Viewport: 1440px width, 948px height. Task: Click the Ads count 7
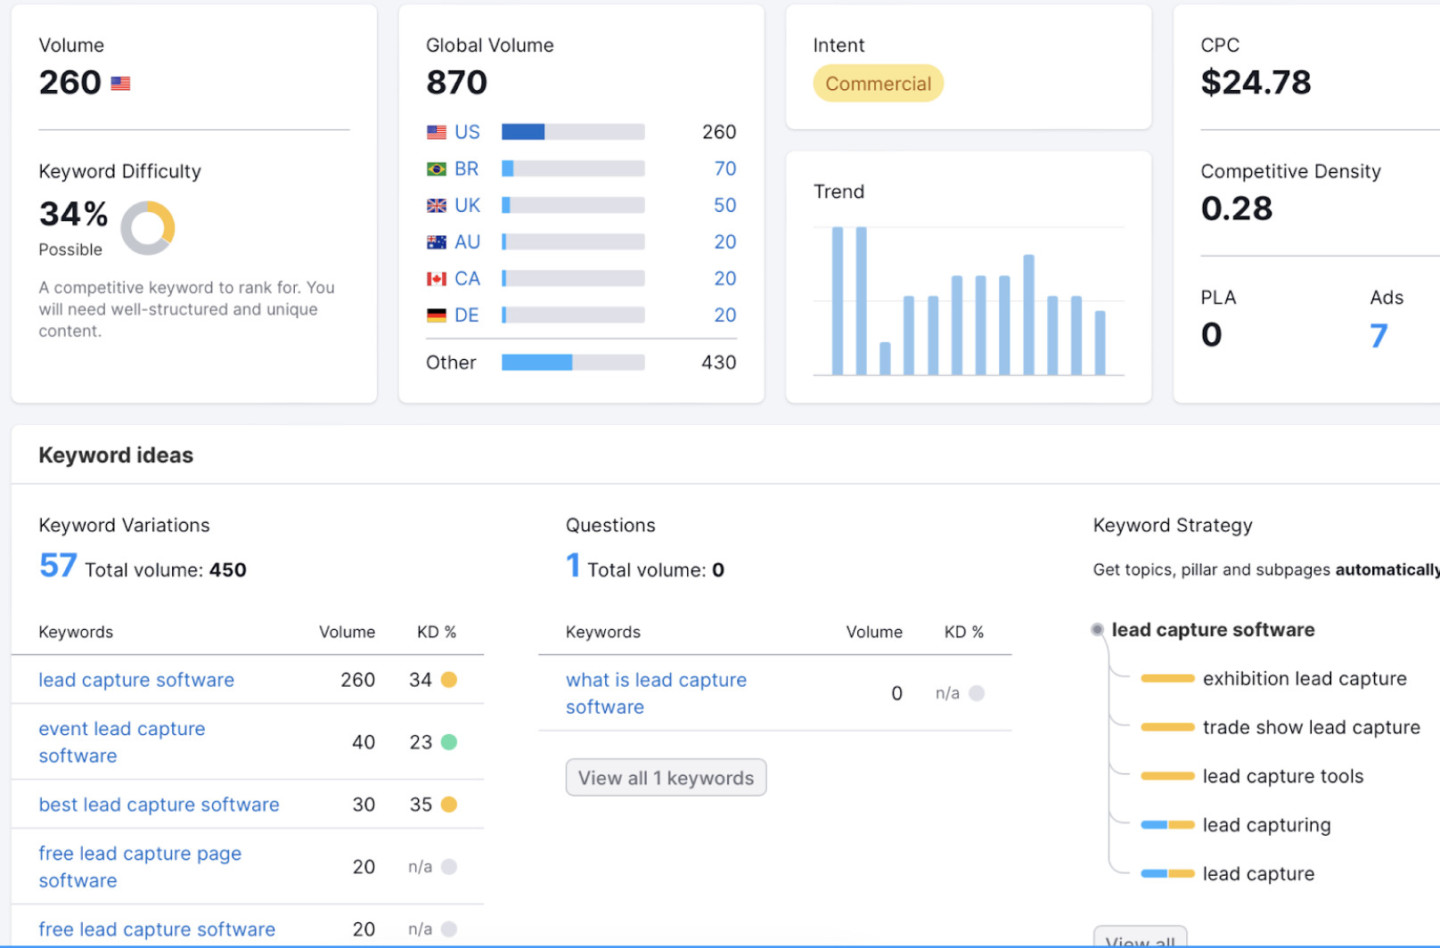(1378, 335)
